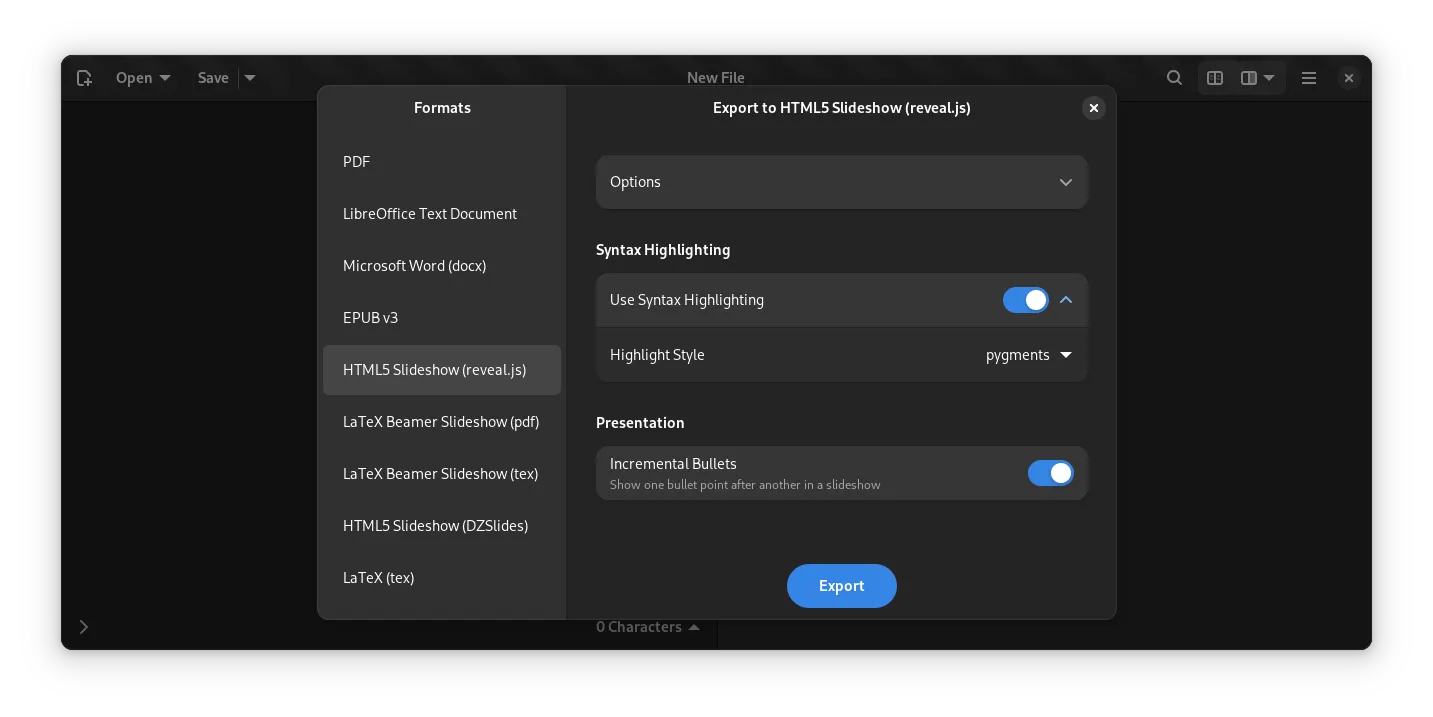Image resolution: width=1433 pixels, height=717 pixels.
Task: Disable Use Syntax Highlighting switch
Action: point(1025,300)
